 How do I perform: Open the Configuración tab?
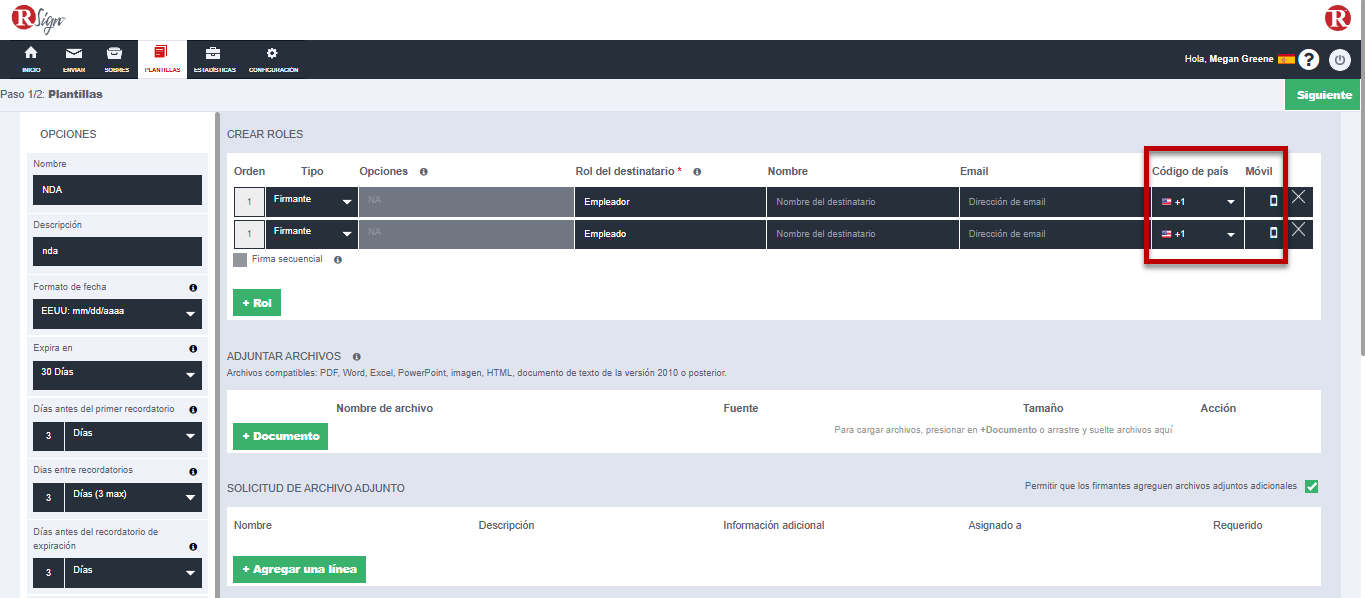(x=273, y=59)
